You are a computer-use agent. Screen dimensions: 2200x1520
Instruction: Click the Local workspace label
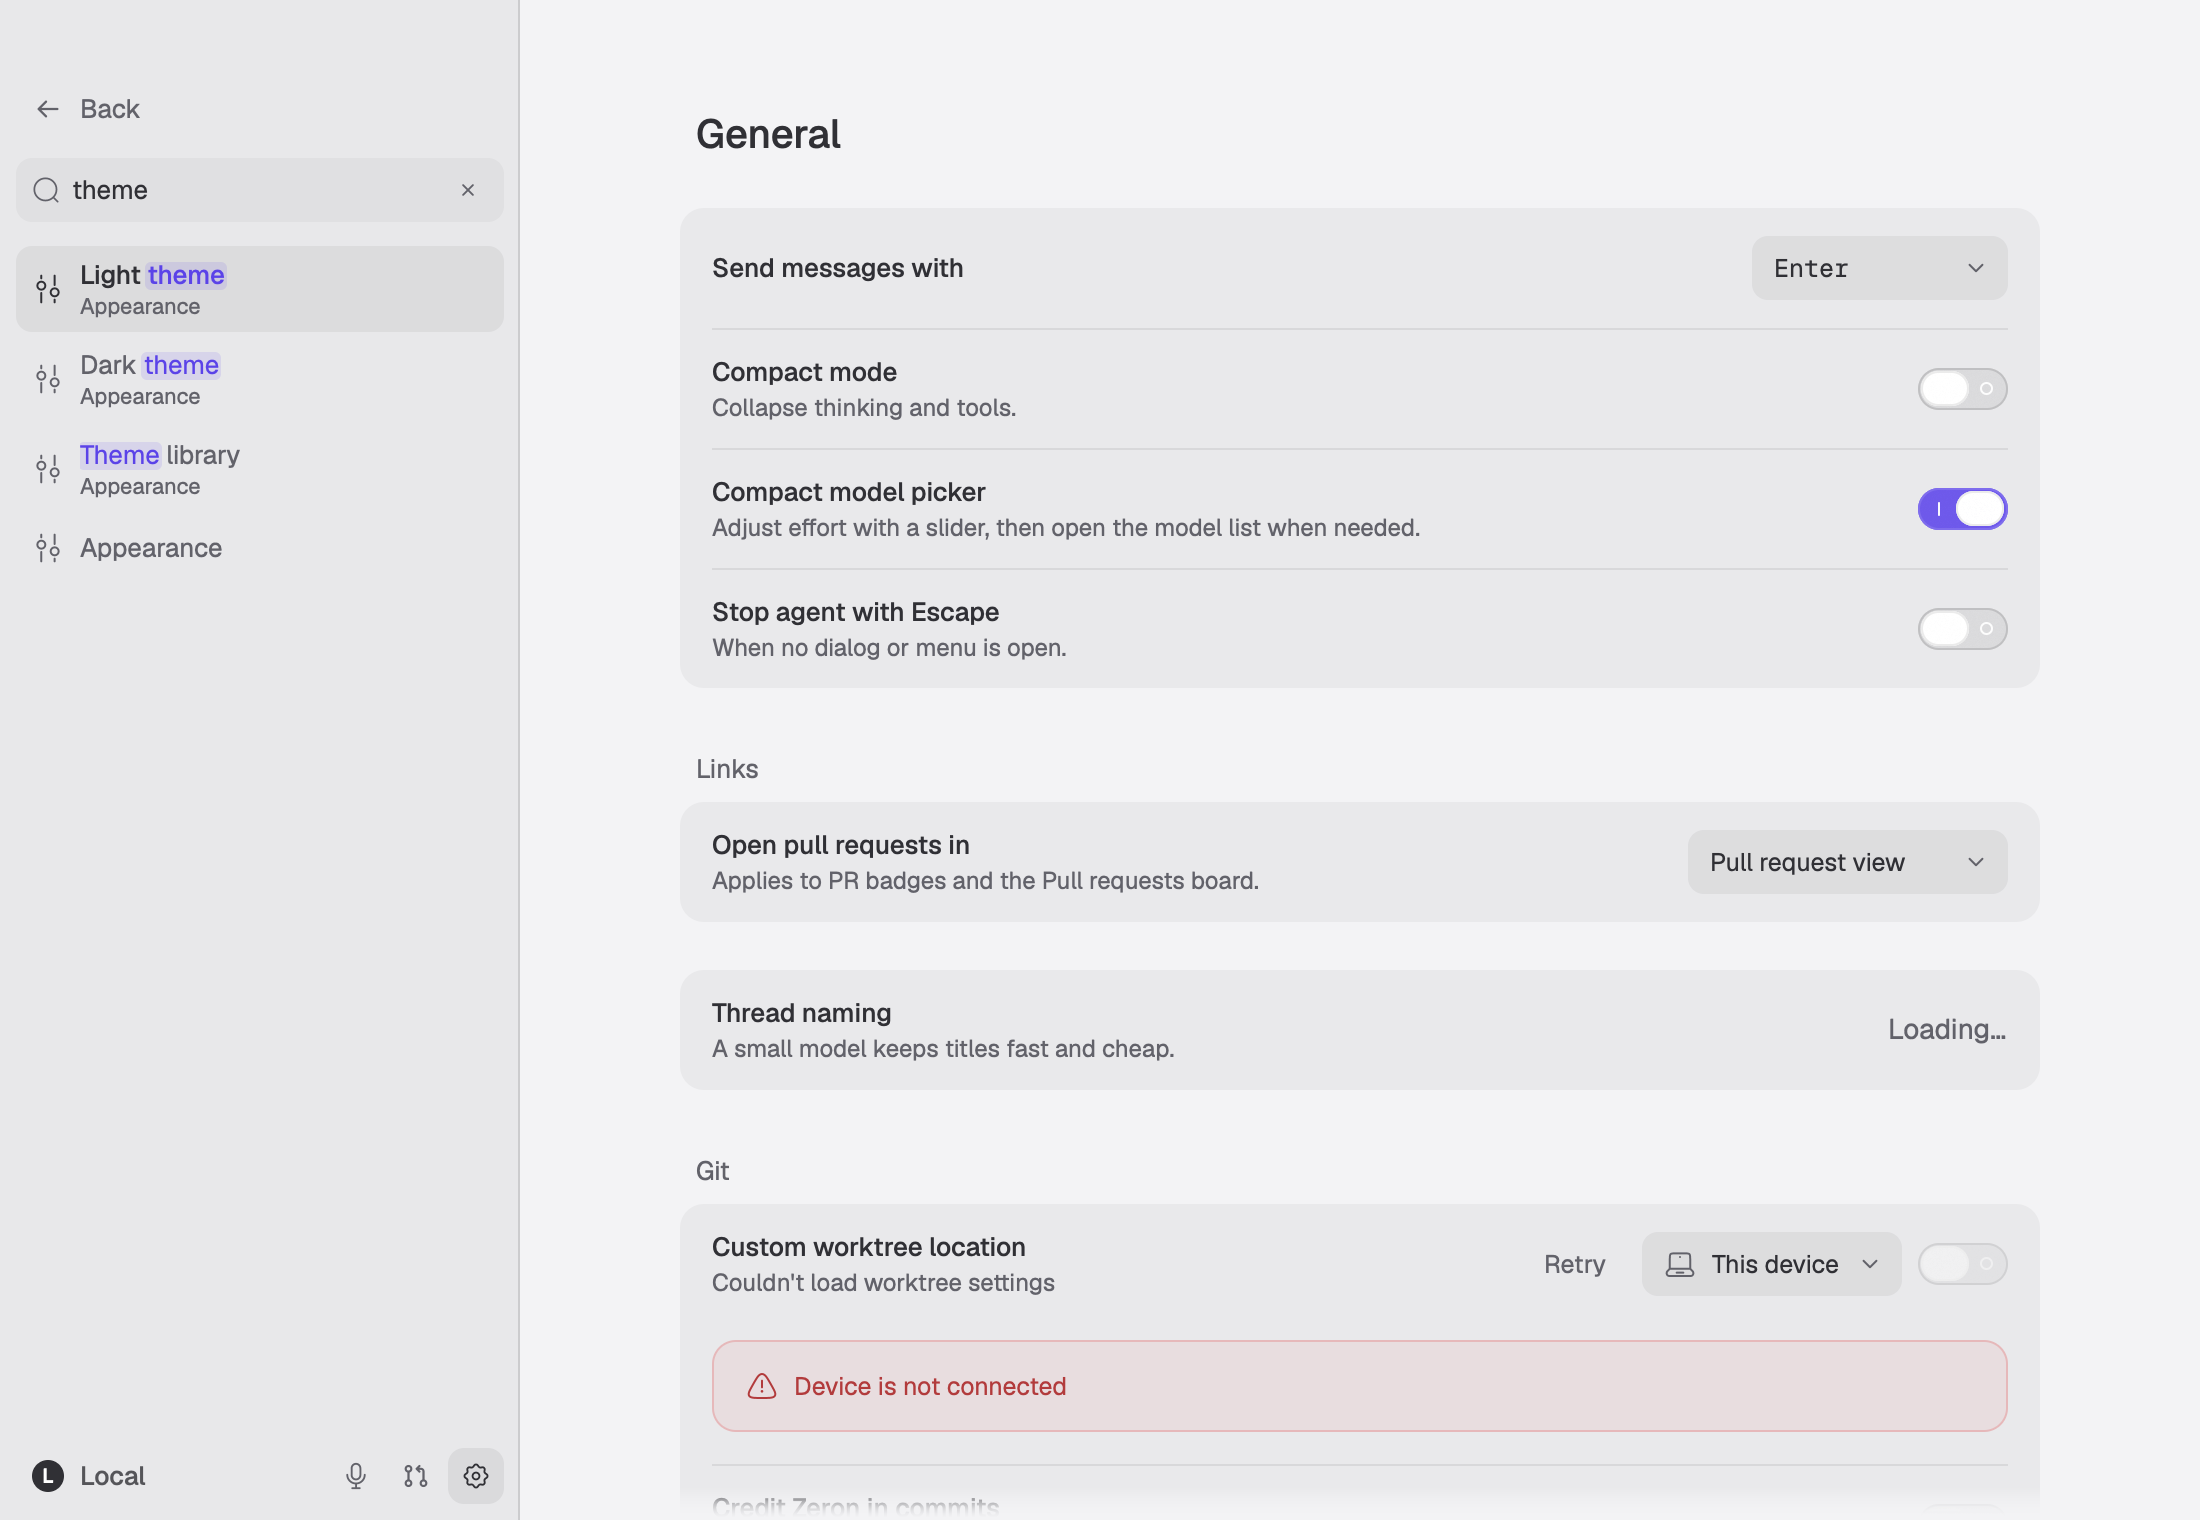112,1476
